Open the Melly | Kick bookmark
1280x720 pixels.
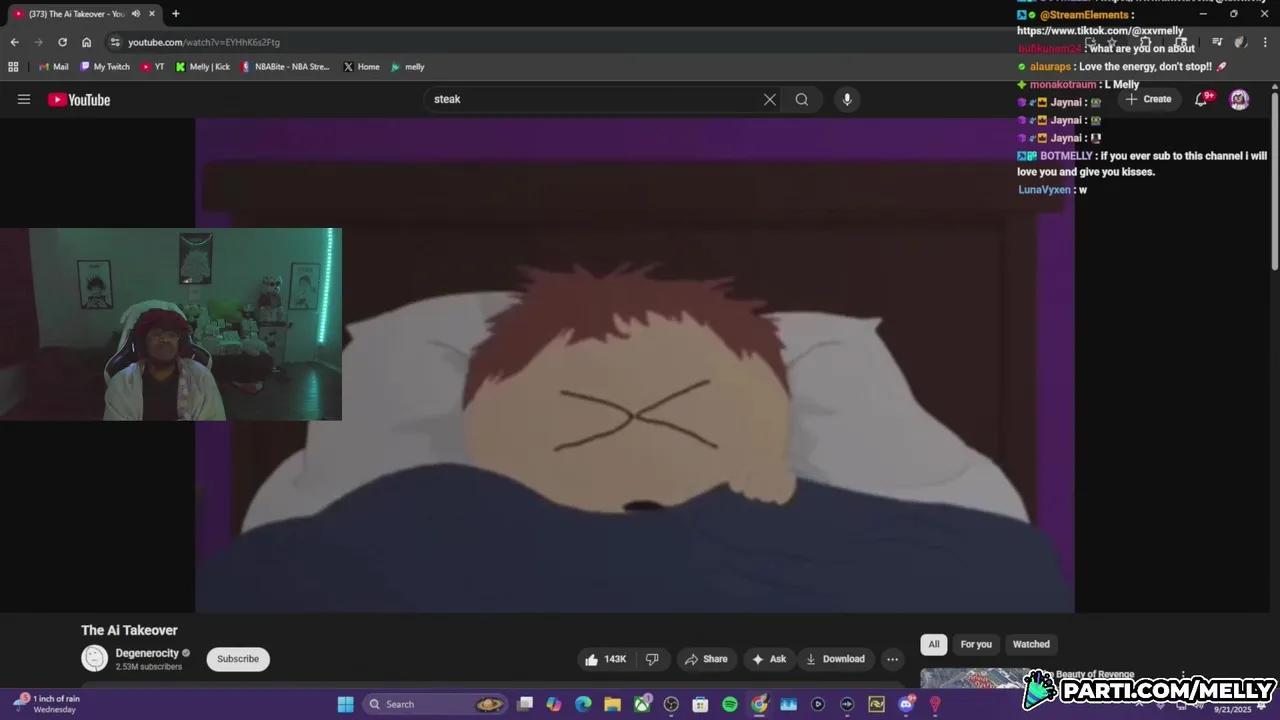(202, 67)
